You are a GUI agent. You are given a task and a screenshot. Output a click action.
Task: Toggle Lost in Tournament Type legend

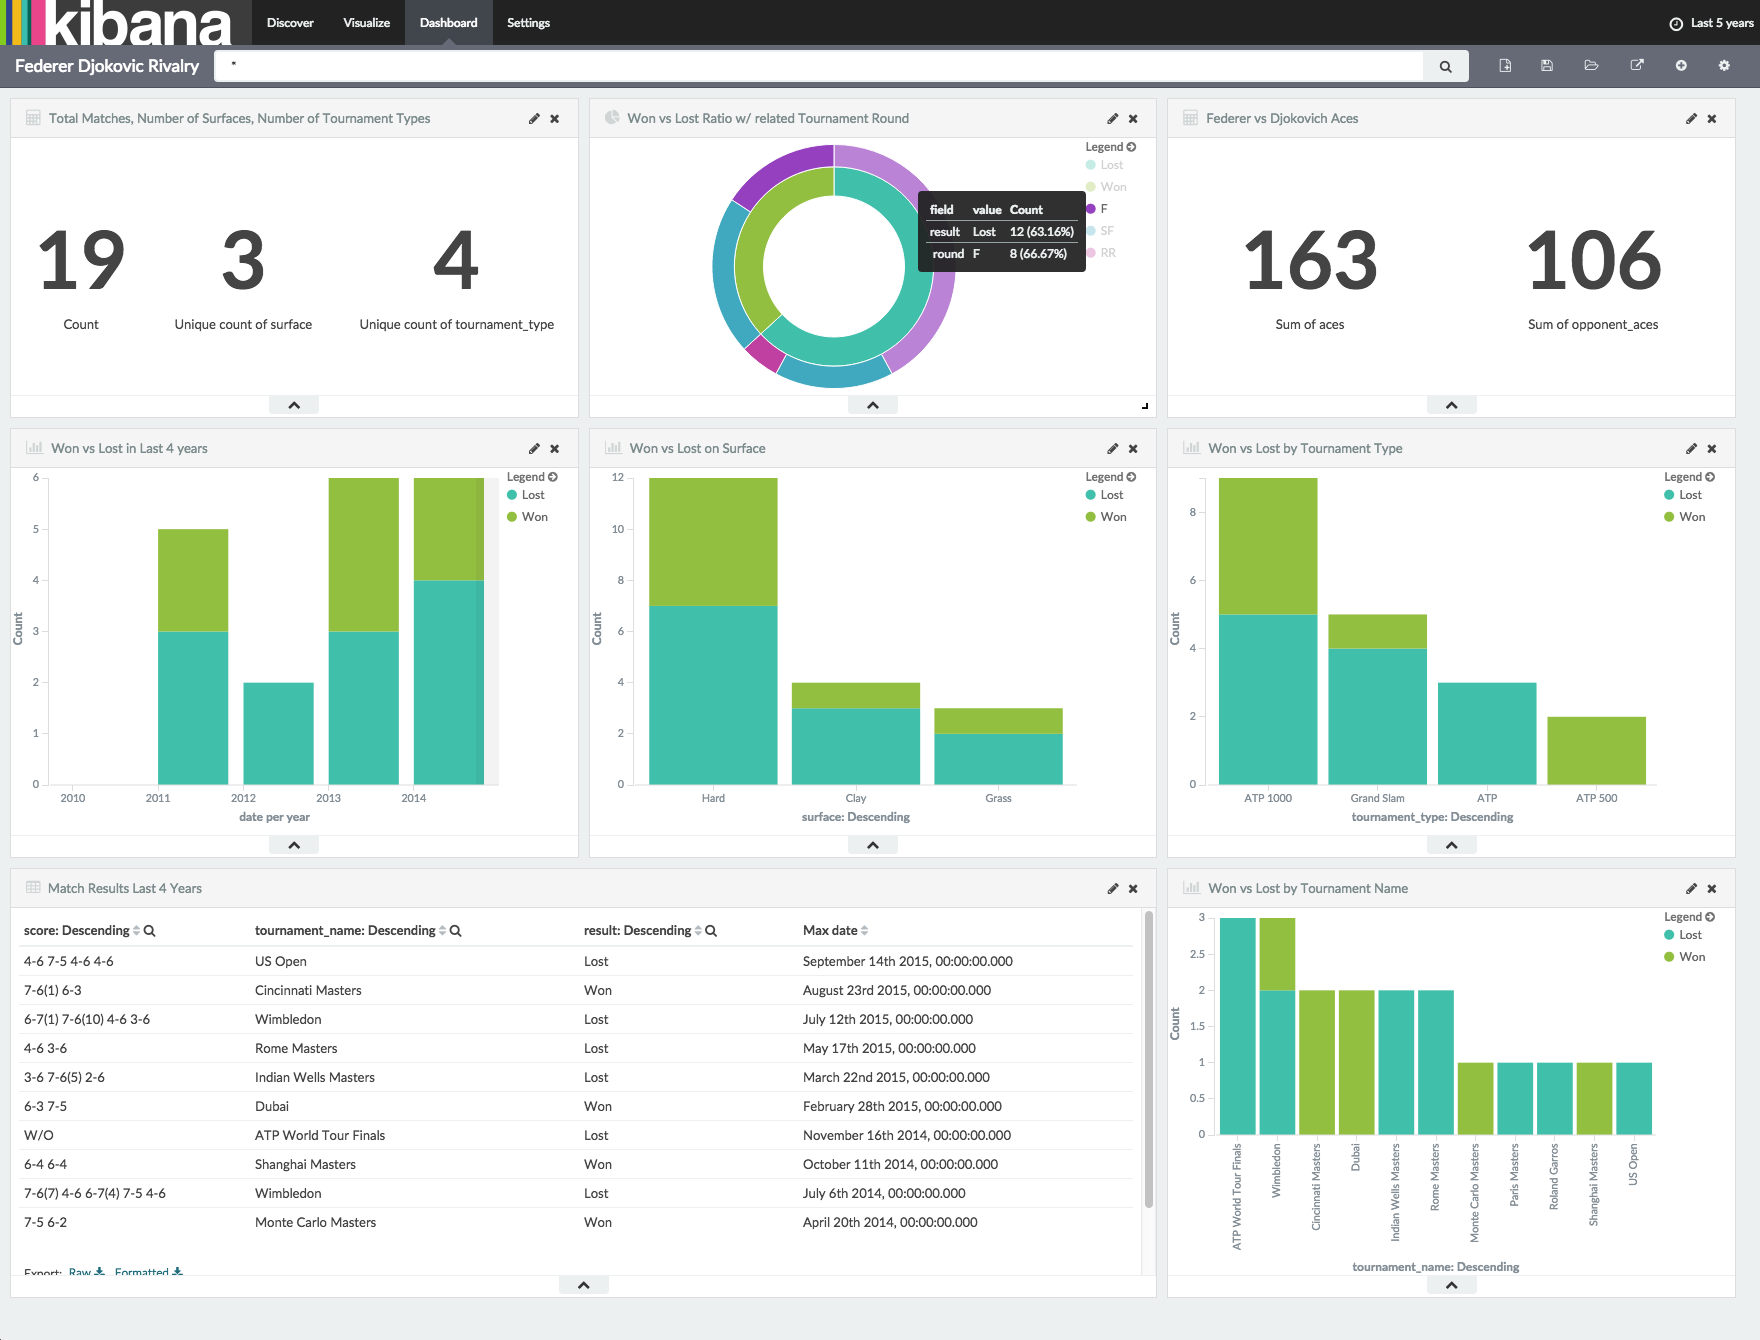tap(1683, 495)
